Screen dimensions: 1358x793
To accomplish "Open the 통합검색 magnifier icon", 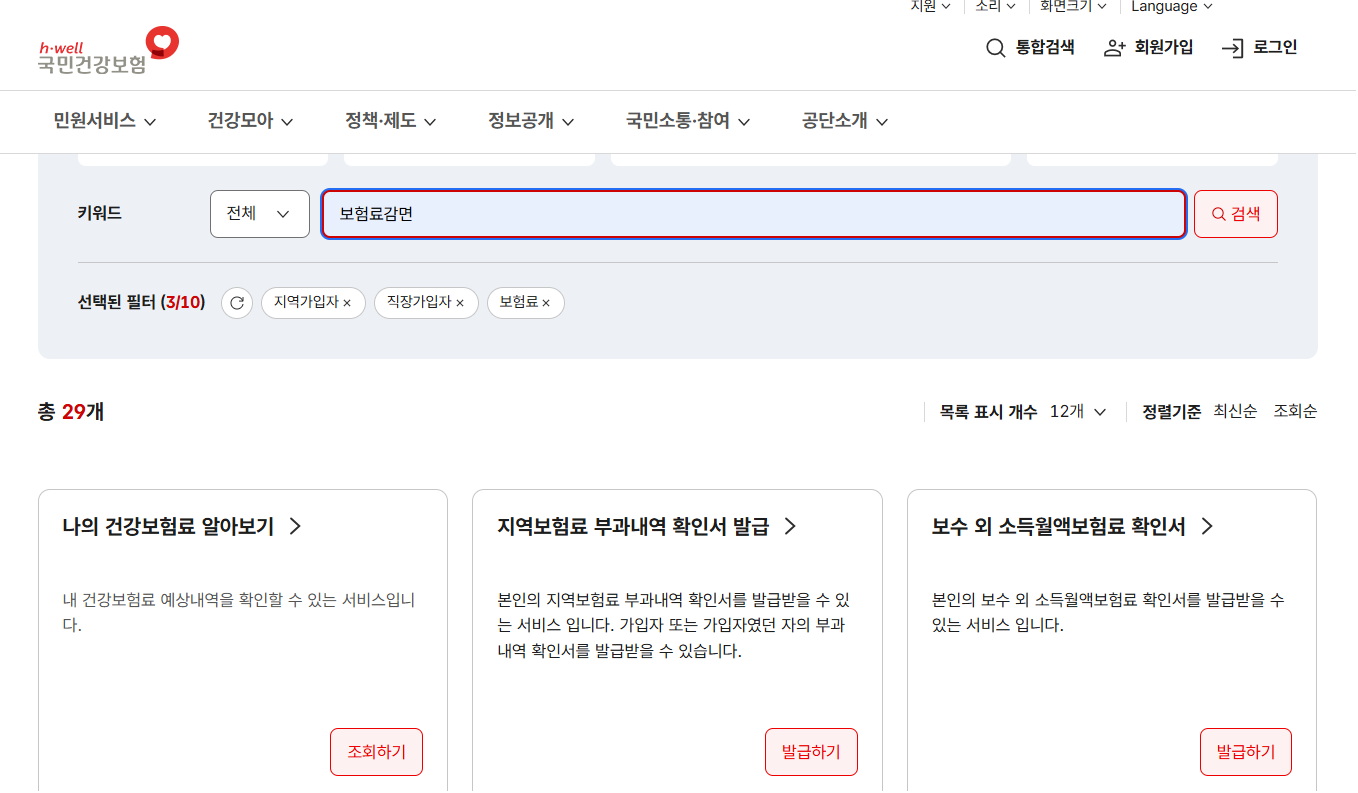I will 995,47.
